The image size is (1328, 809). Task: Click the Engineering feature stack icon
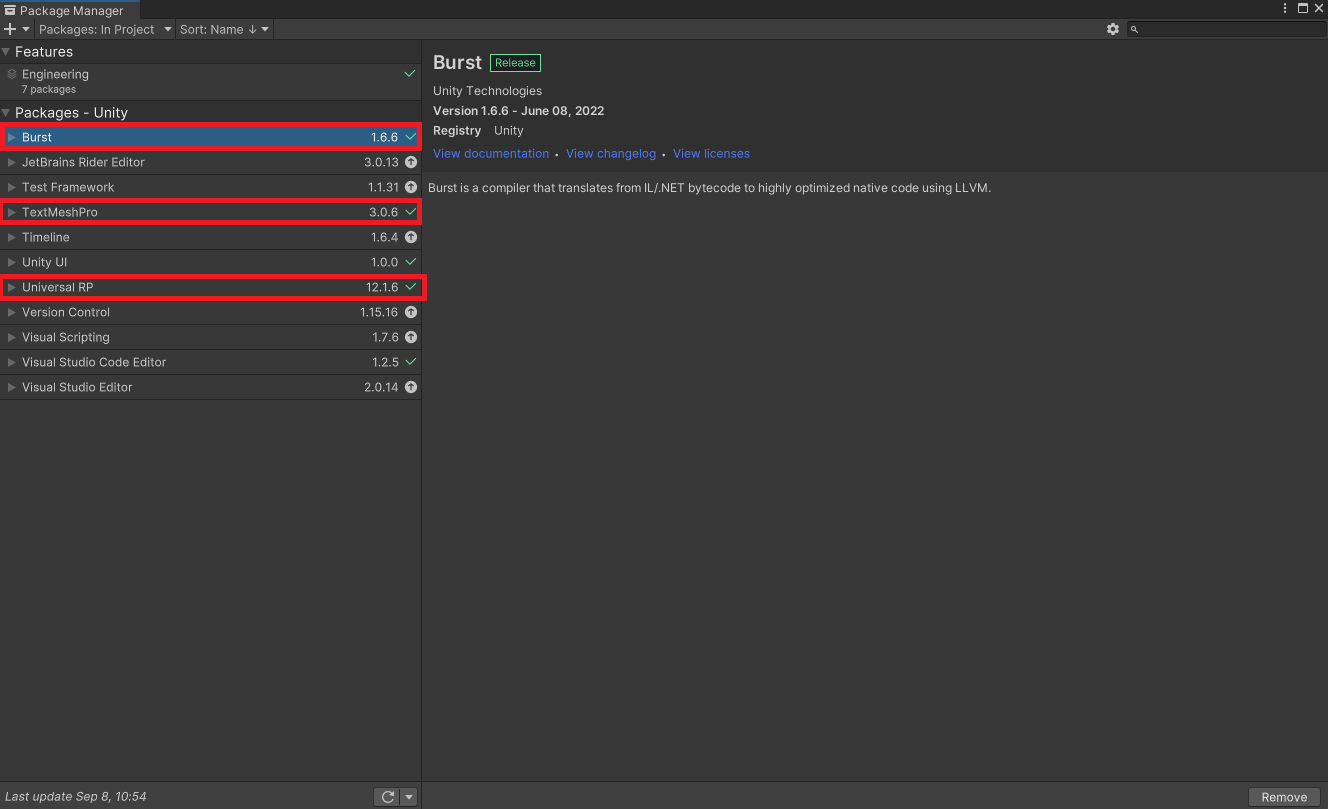pos(12,74)
